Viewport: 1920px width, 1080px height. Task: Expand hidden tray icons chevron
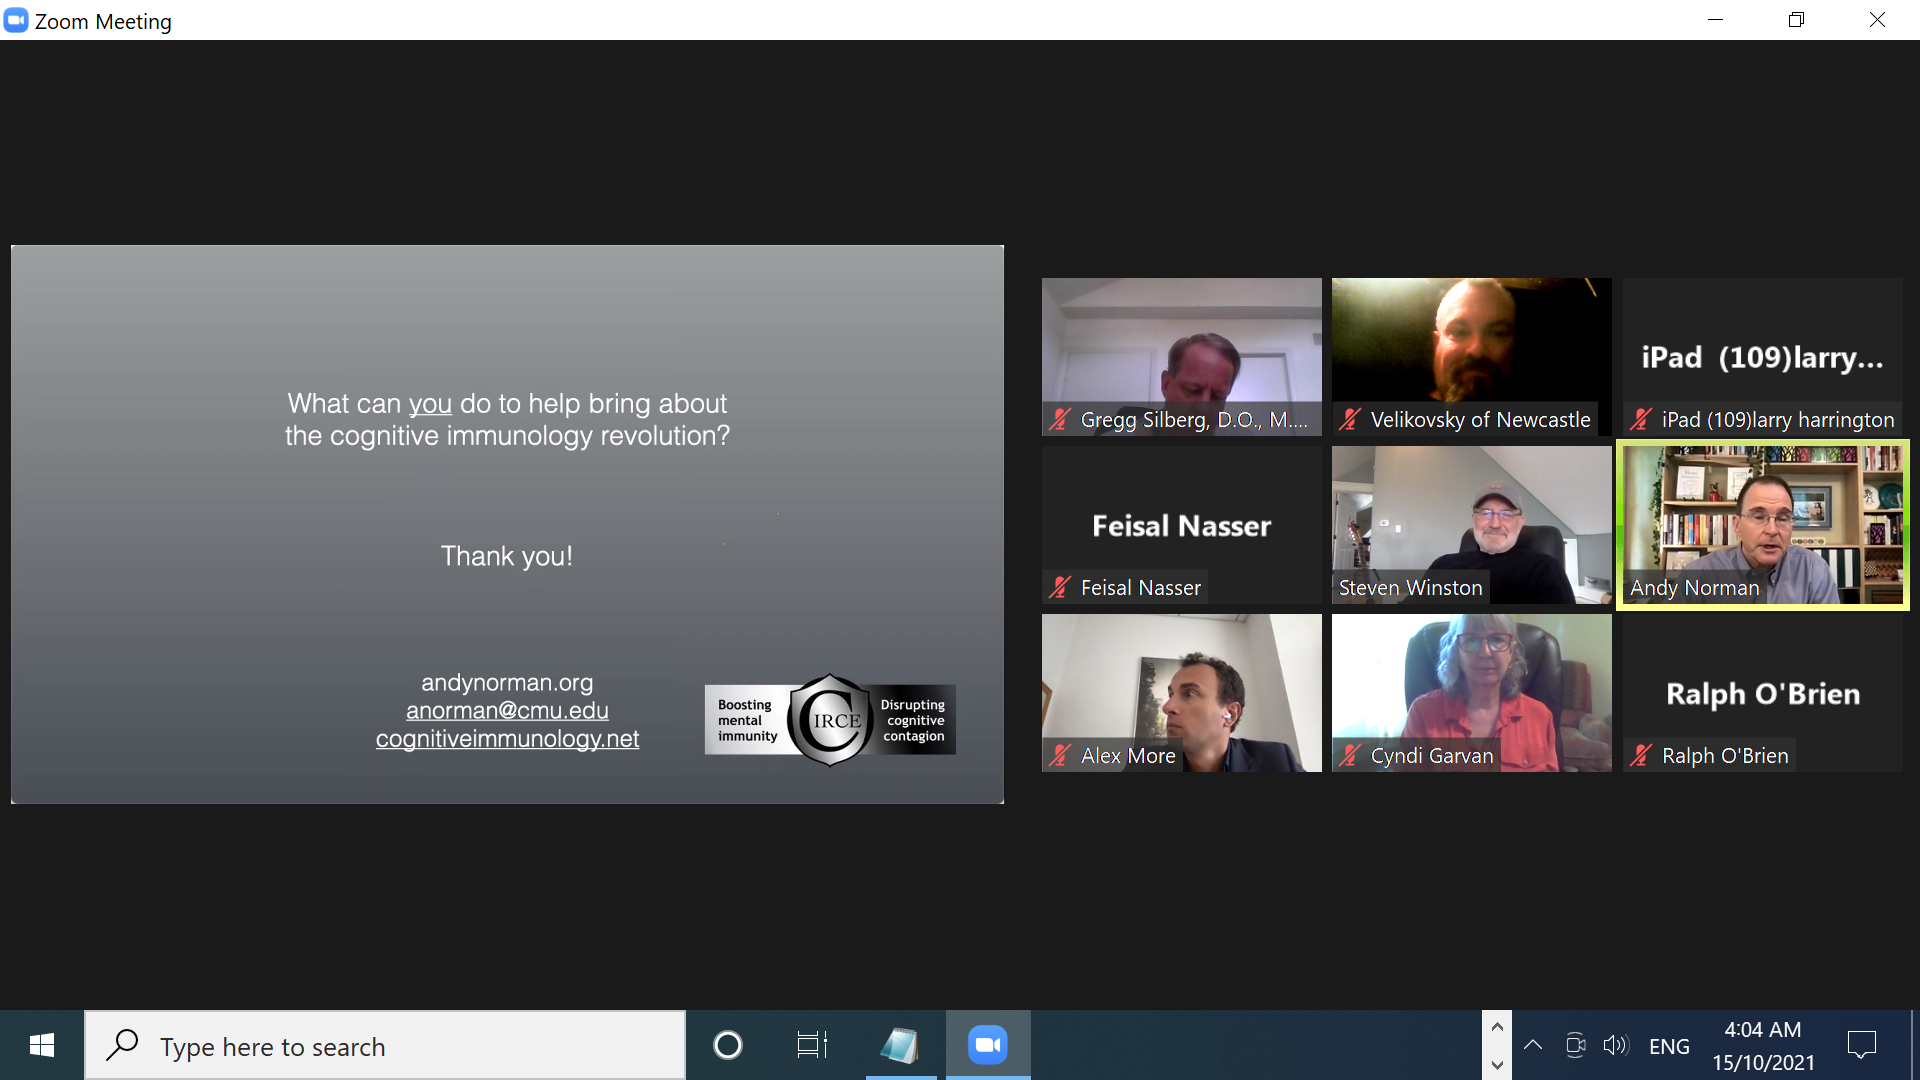(x=1532, y=1046)
